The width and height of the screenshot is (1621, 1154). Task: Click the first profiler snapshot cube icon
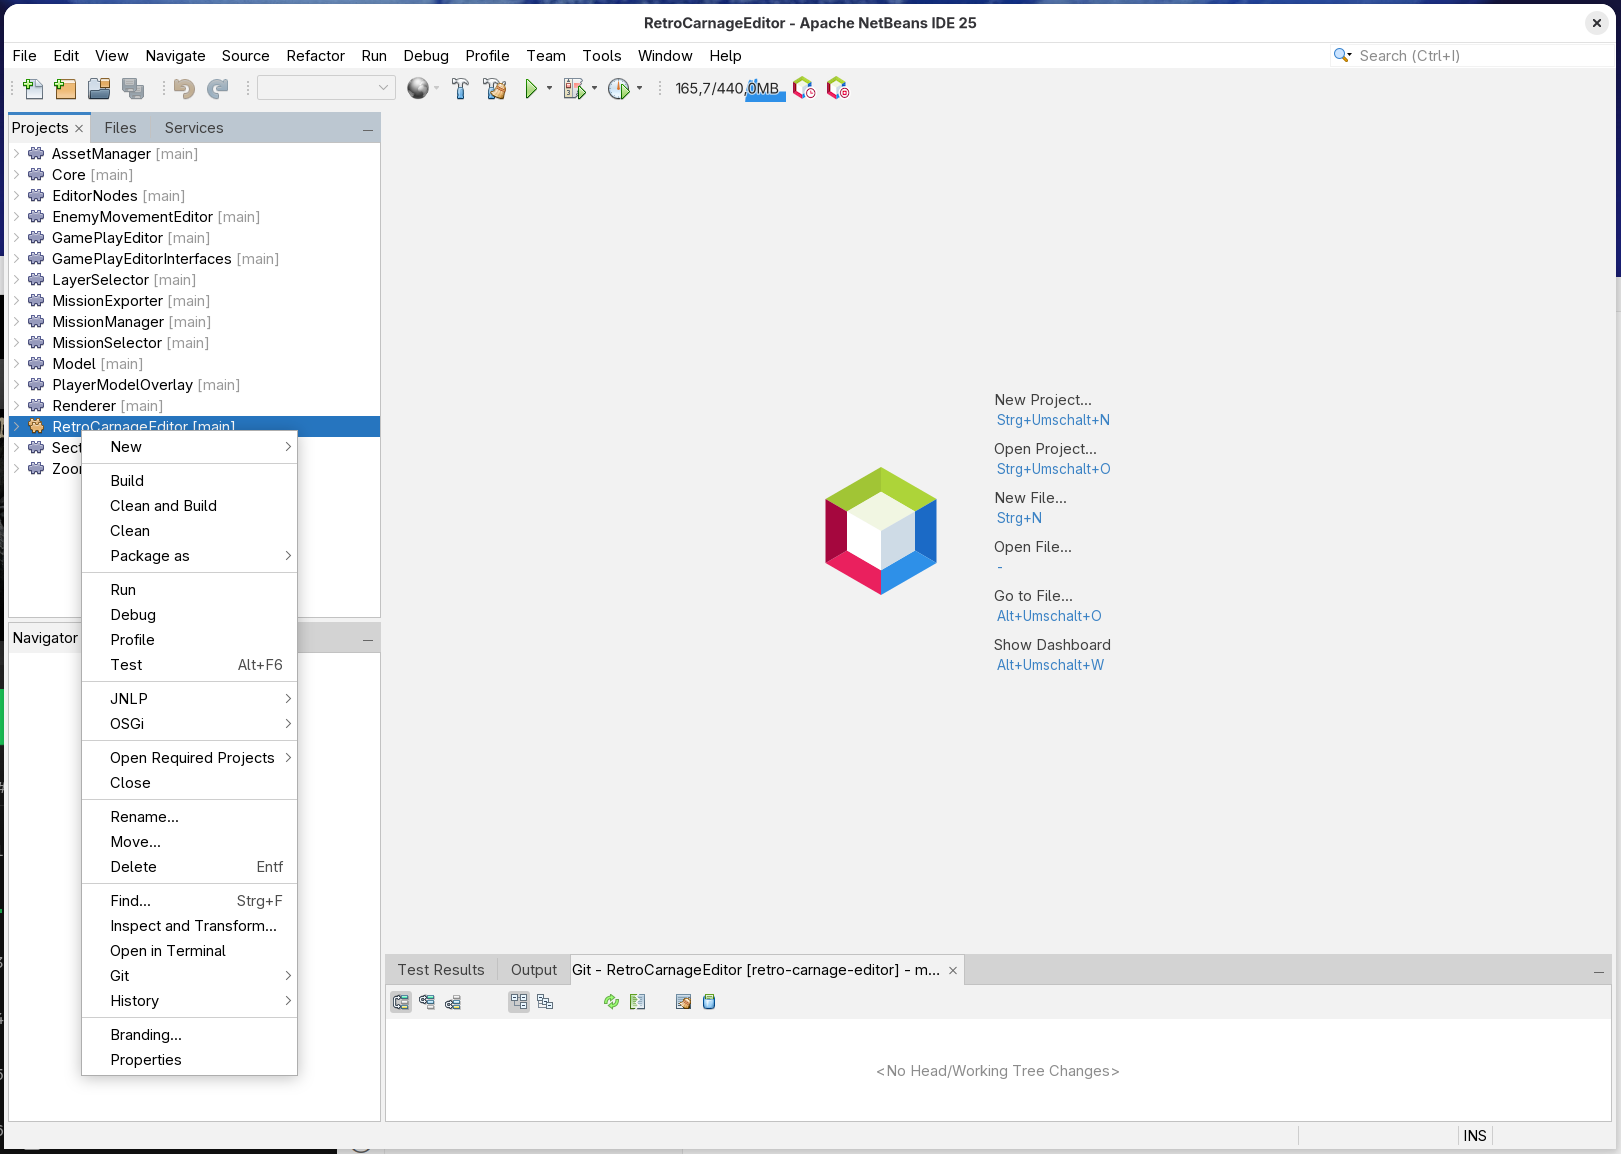click(804, 89)
